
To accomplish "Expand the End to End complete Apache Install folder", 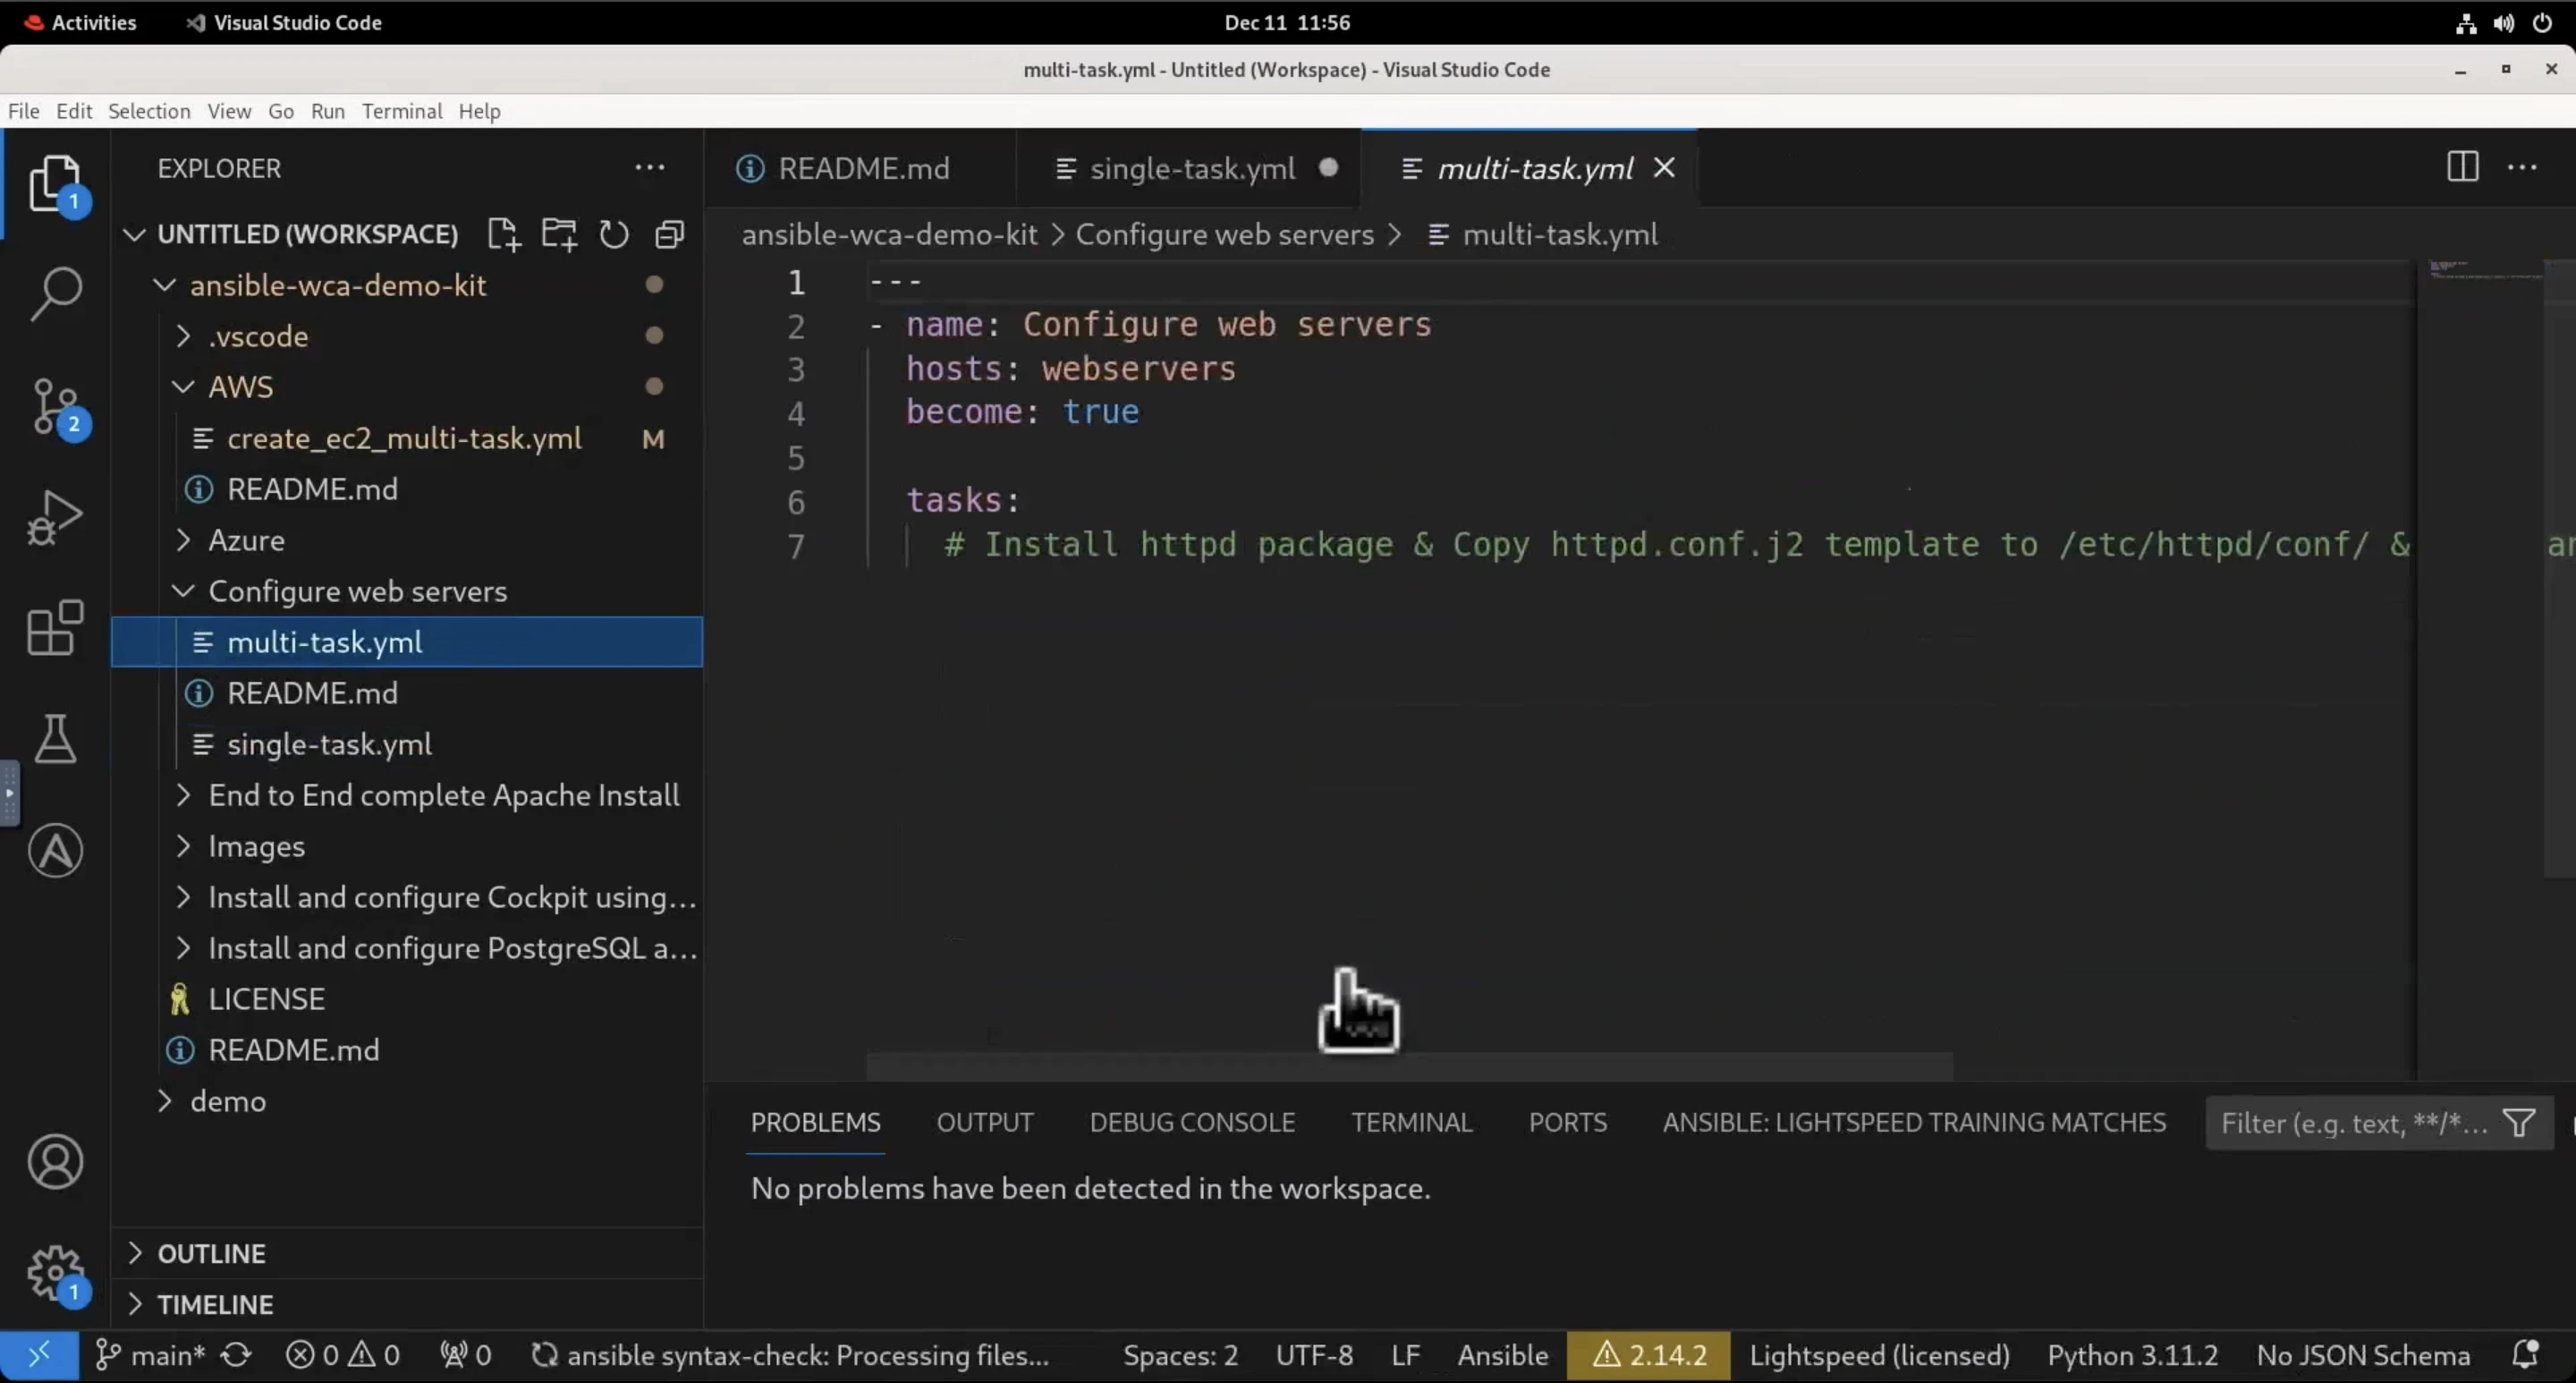I will click(x=183, y=796).
